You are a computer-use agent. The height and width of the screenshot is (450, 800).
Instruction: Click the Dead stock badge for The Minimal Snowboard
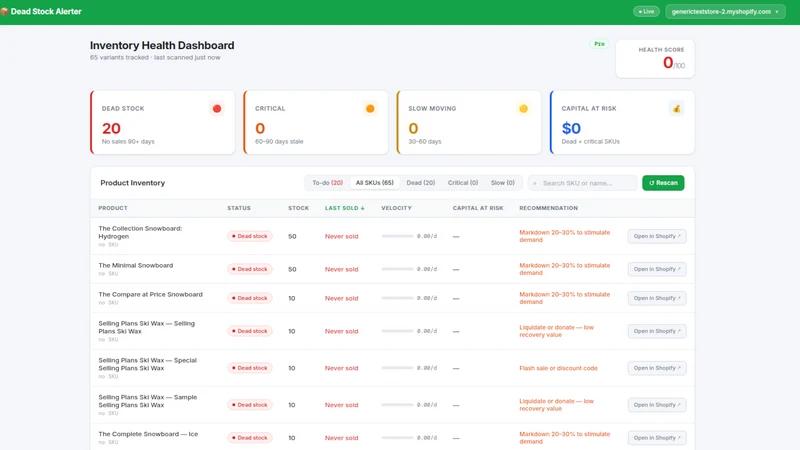coord(250,269)
